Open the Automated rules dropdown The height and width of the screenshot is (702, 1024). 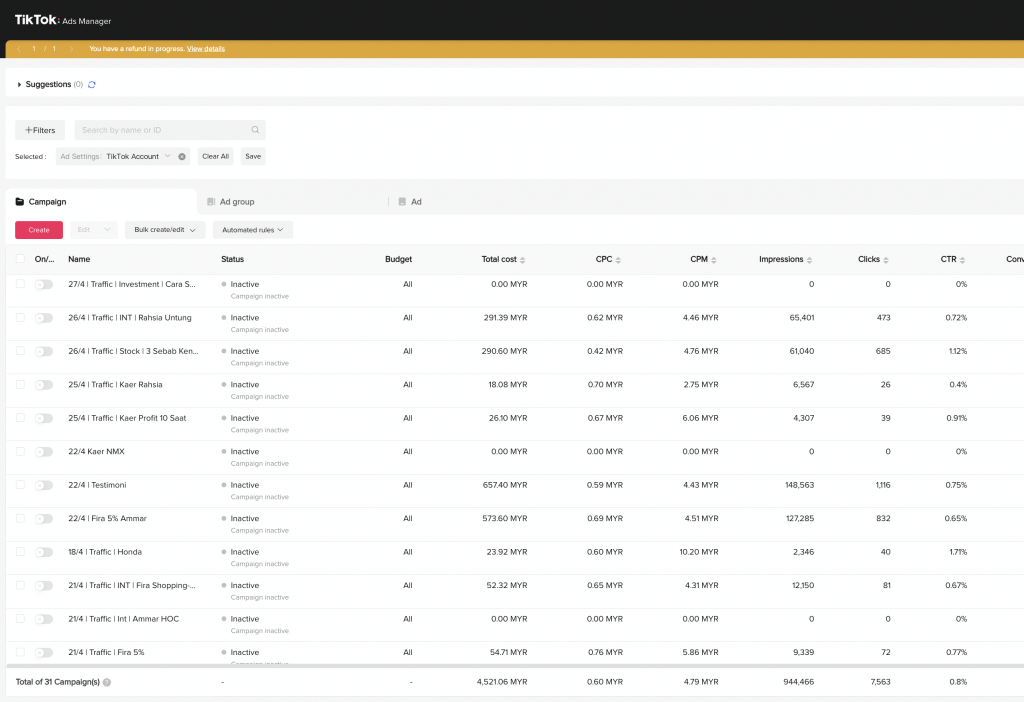(x=252, y=230)
